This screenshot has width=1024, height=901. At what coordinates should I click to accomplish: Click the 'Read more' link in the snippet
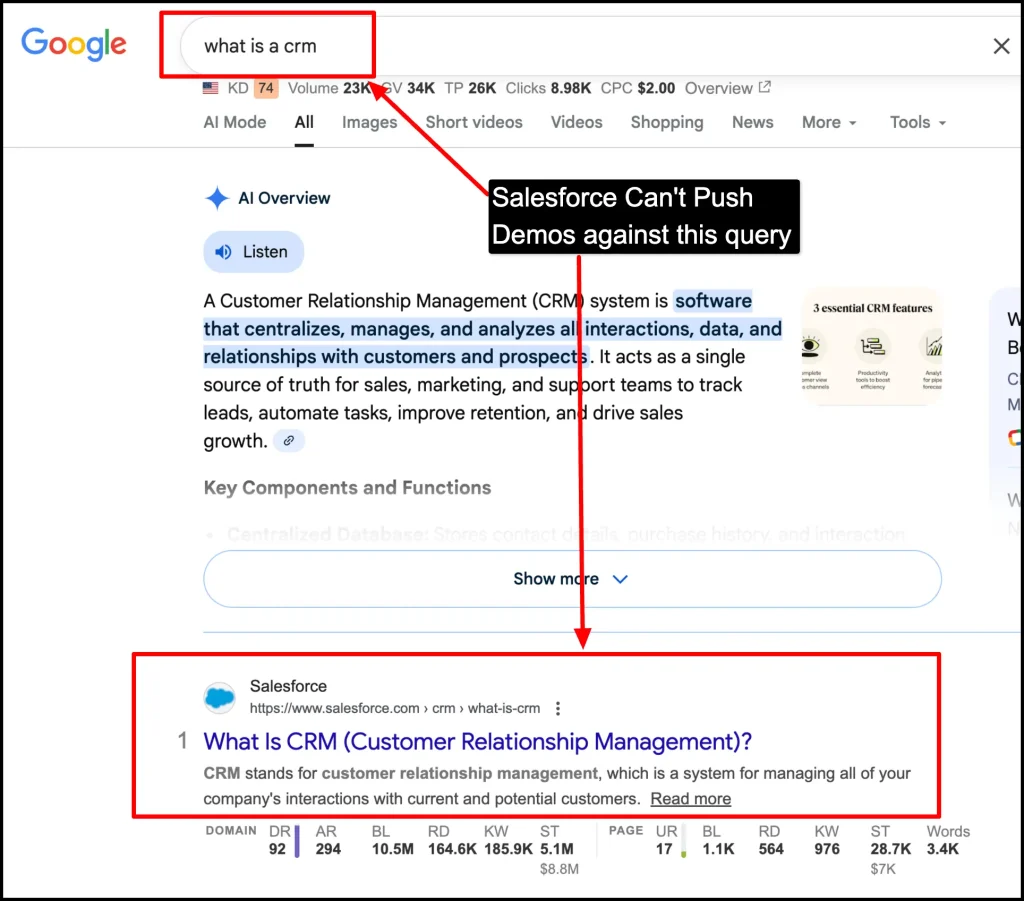690,798
